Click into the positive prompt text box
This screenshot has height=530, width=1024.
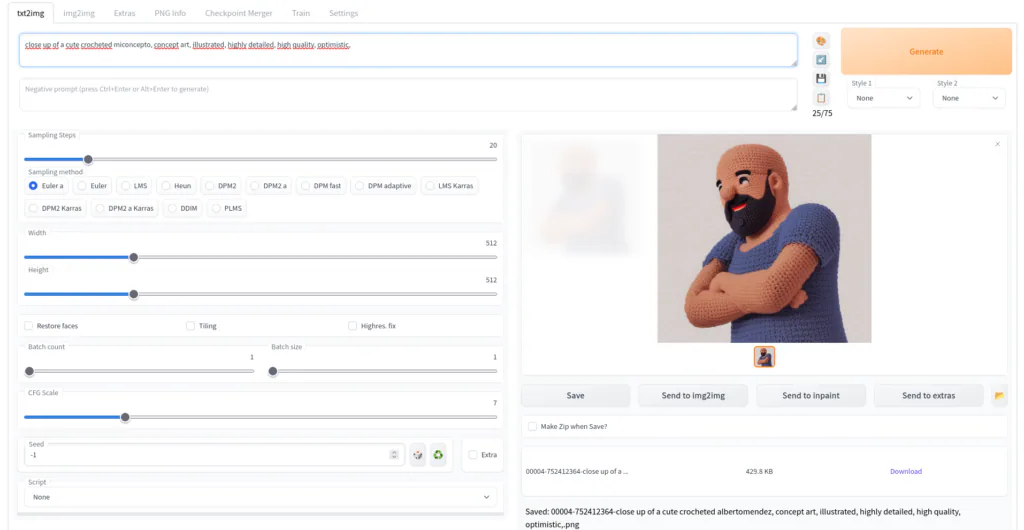tap(408, 50)
